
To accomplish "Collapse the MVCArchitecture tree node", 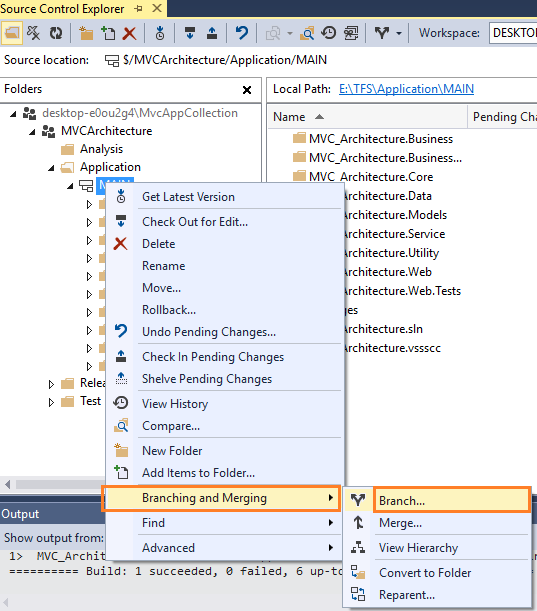I will tap(32, 132).
